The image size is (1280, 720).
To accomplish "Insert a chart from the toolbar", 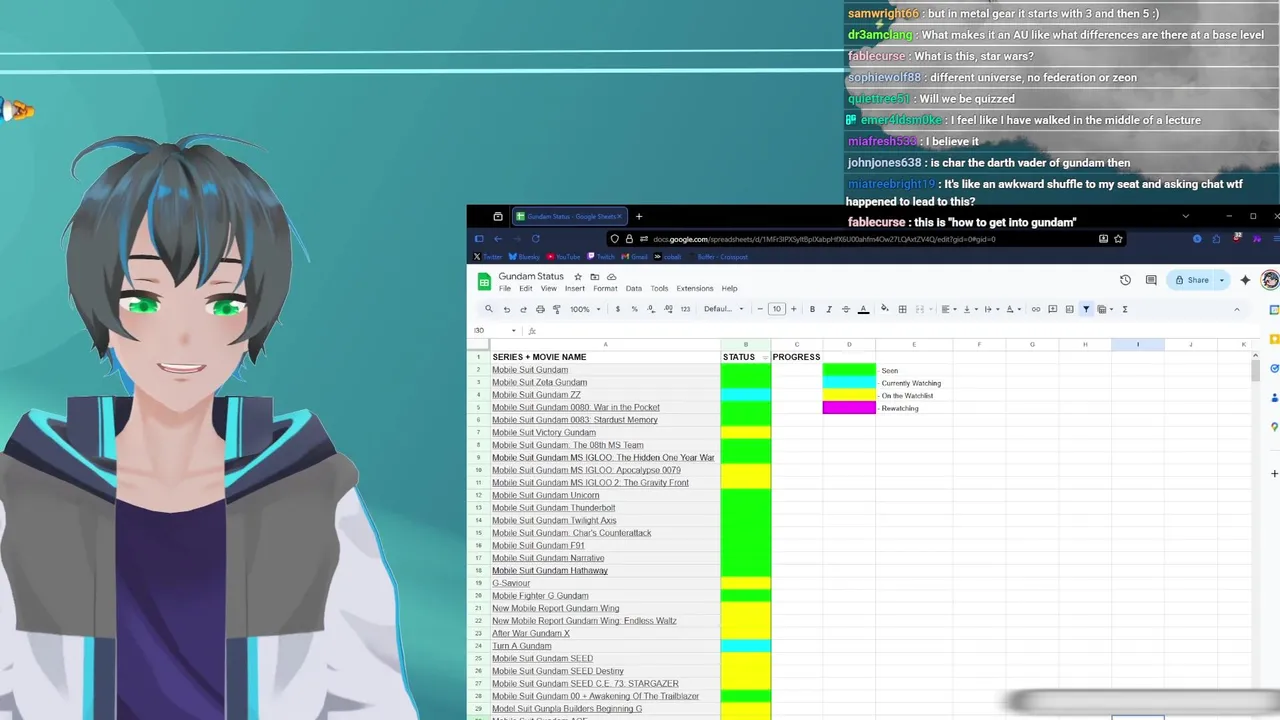I will 1069,309.
